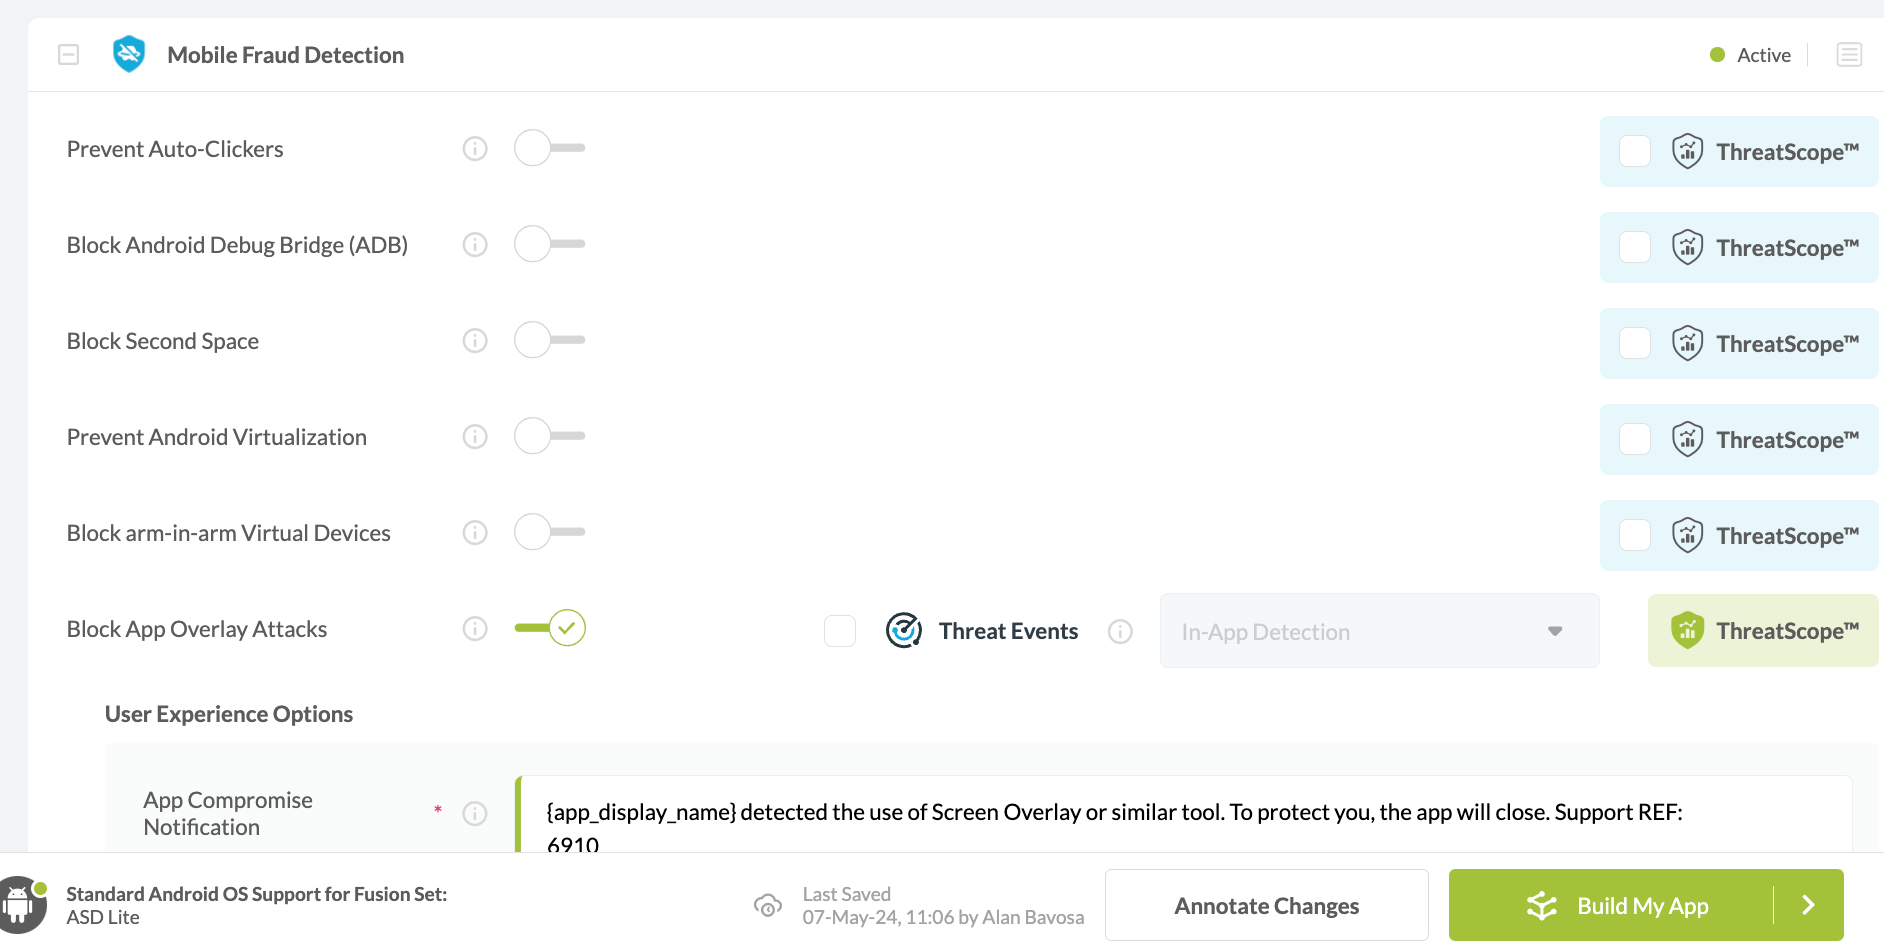The height and width of the screenshot is (948, 1884).
Task: Open the In-App Detection dropdown
Action: click(x=1379, y=631)
